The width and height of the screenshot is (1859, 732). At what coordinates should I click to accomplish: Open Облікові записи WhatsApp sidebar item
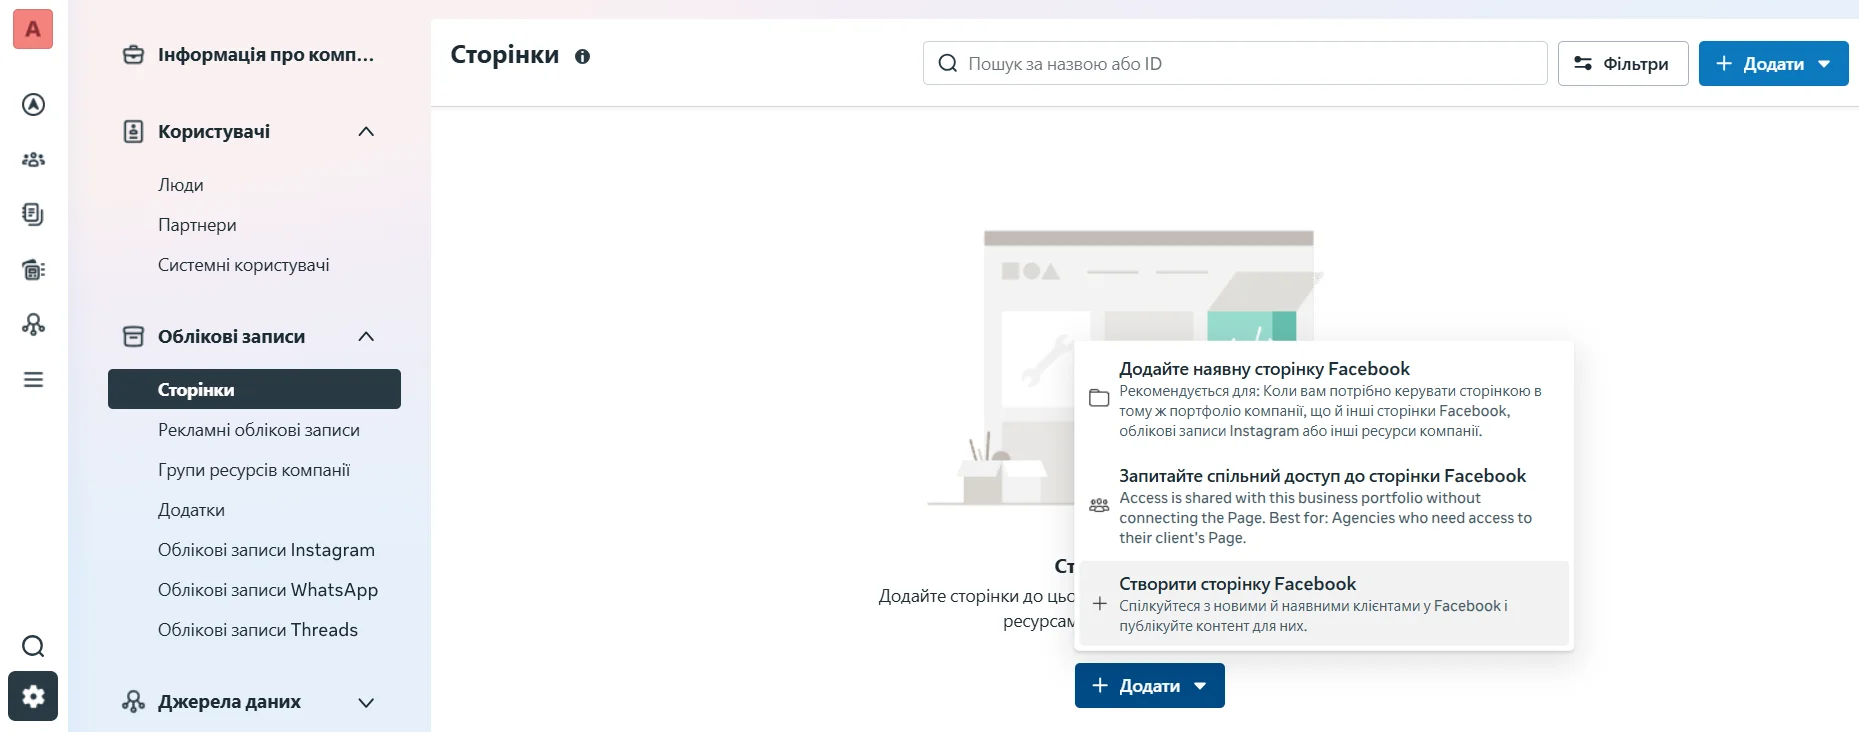[x=268, y=590]
